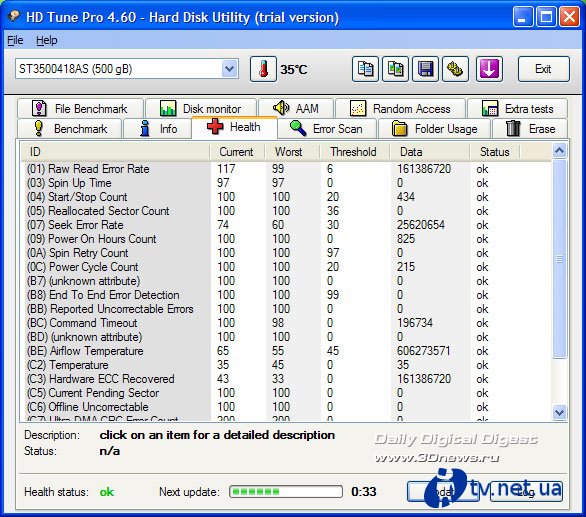Copy screenshot to clipboard toolbar icon
This screenshot has width=586, height=517.
point(395,69)
